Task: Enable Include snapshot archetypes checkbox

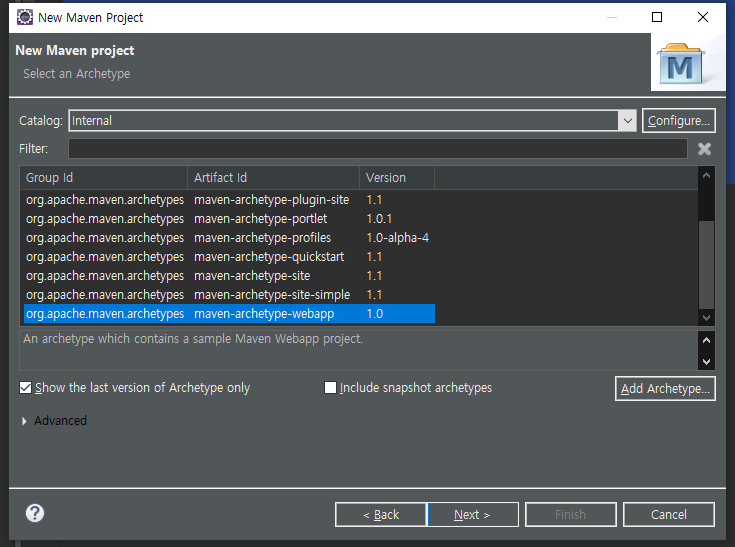Action: pyautogui.click(x=330, y=388)
